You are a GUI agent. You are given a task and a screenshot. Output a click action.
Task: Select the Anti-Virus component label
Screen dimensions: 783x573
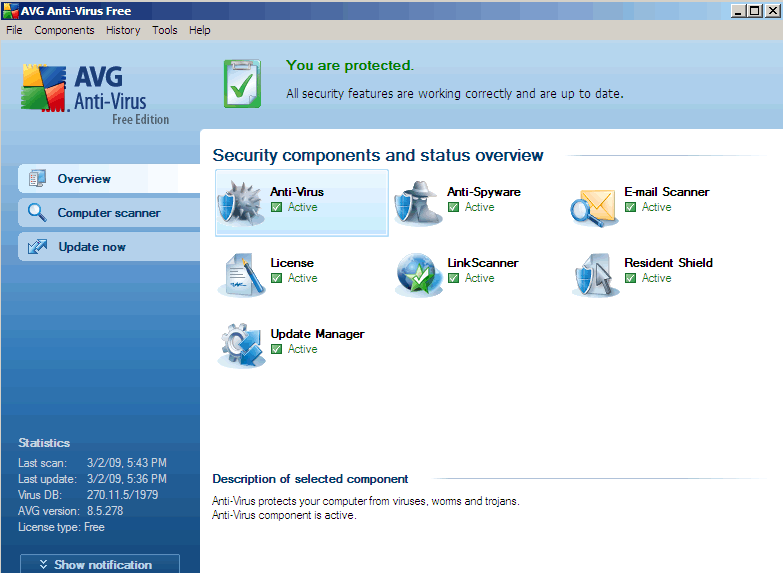297,192
